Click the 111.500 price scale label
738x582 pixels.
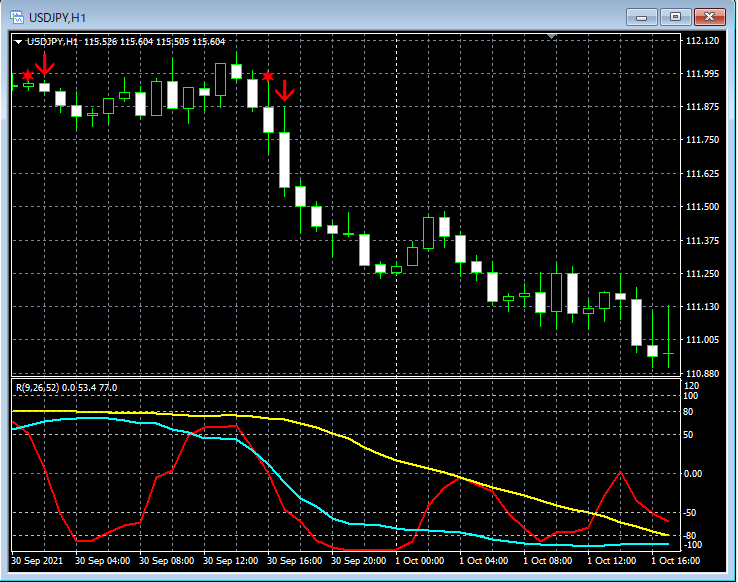coord(703,207)
